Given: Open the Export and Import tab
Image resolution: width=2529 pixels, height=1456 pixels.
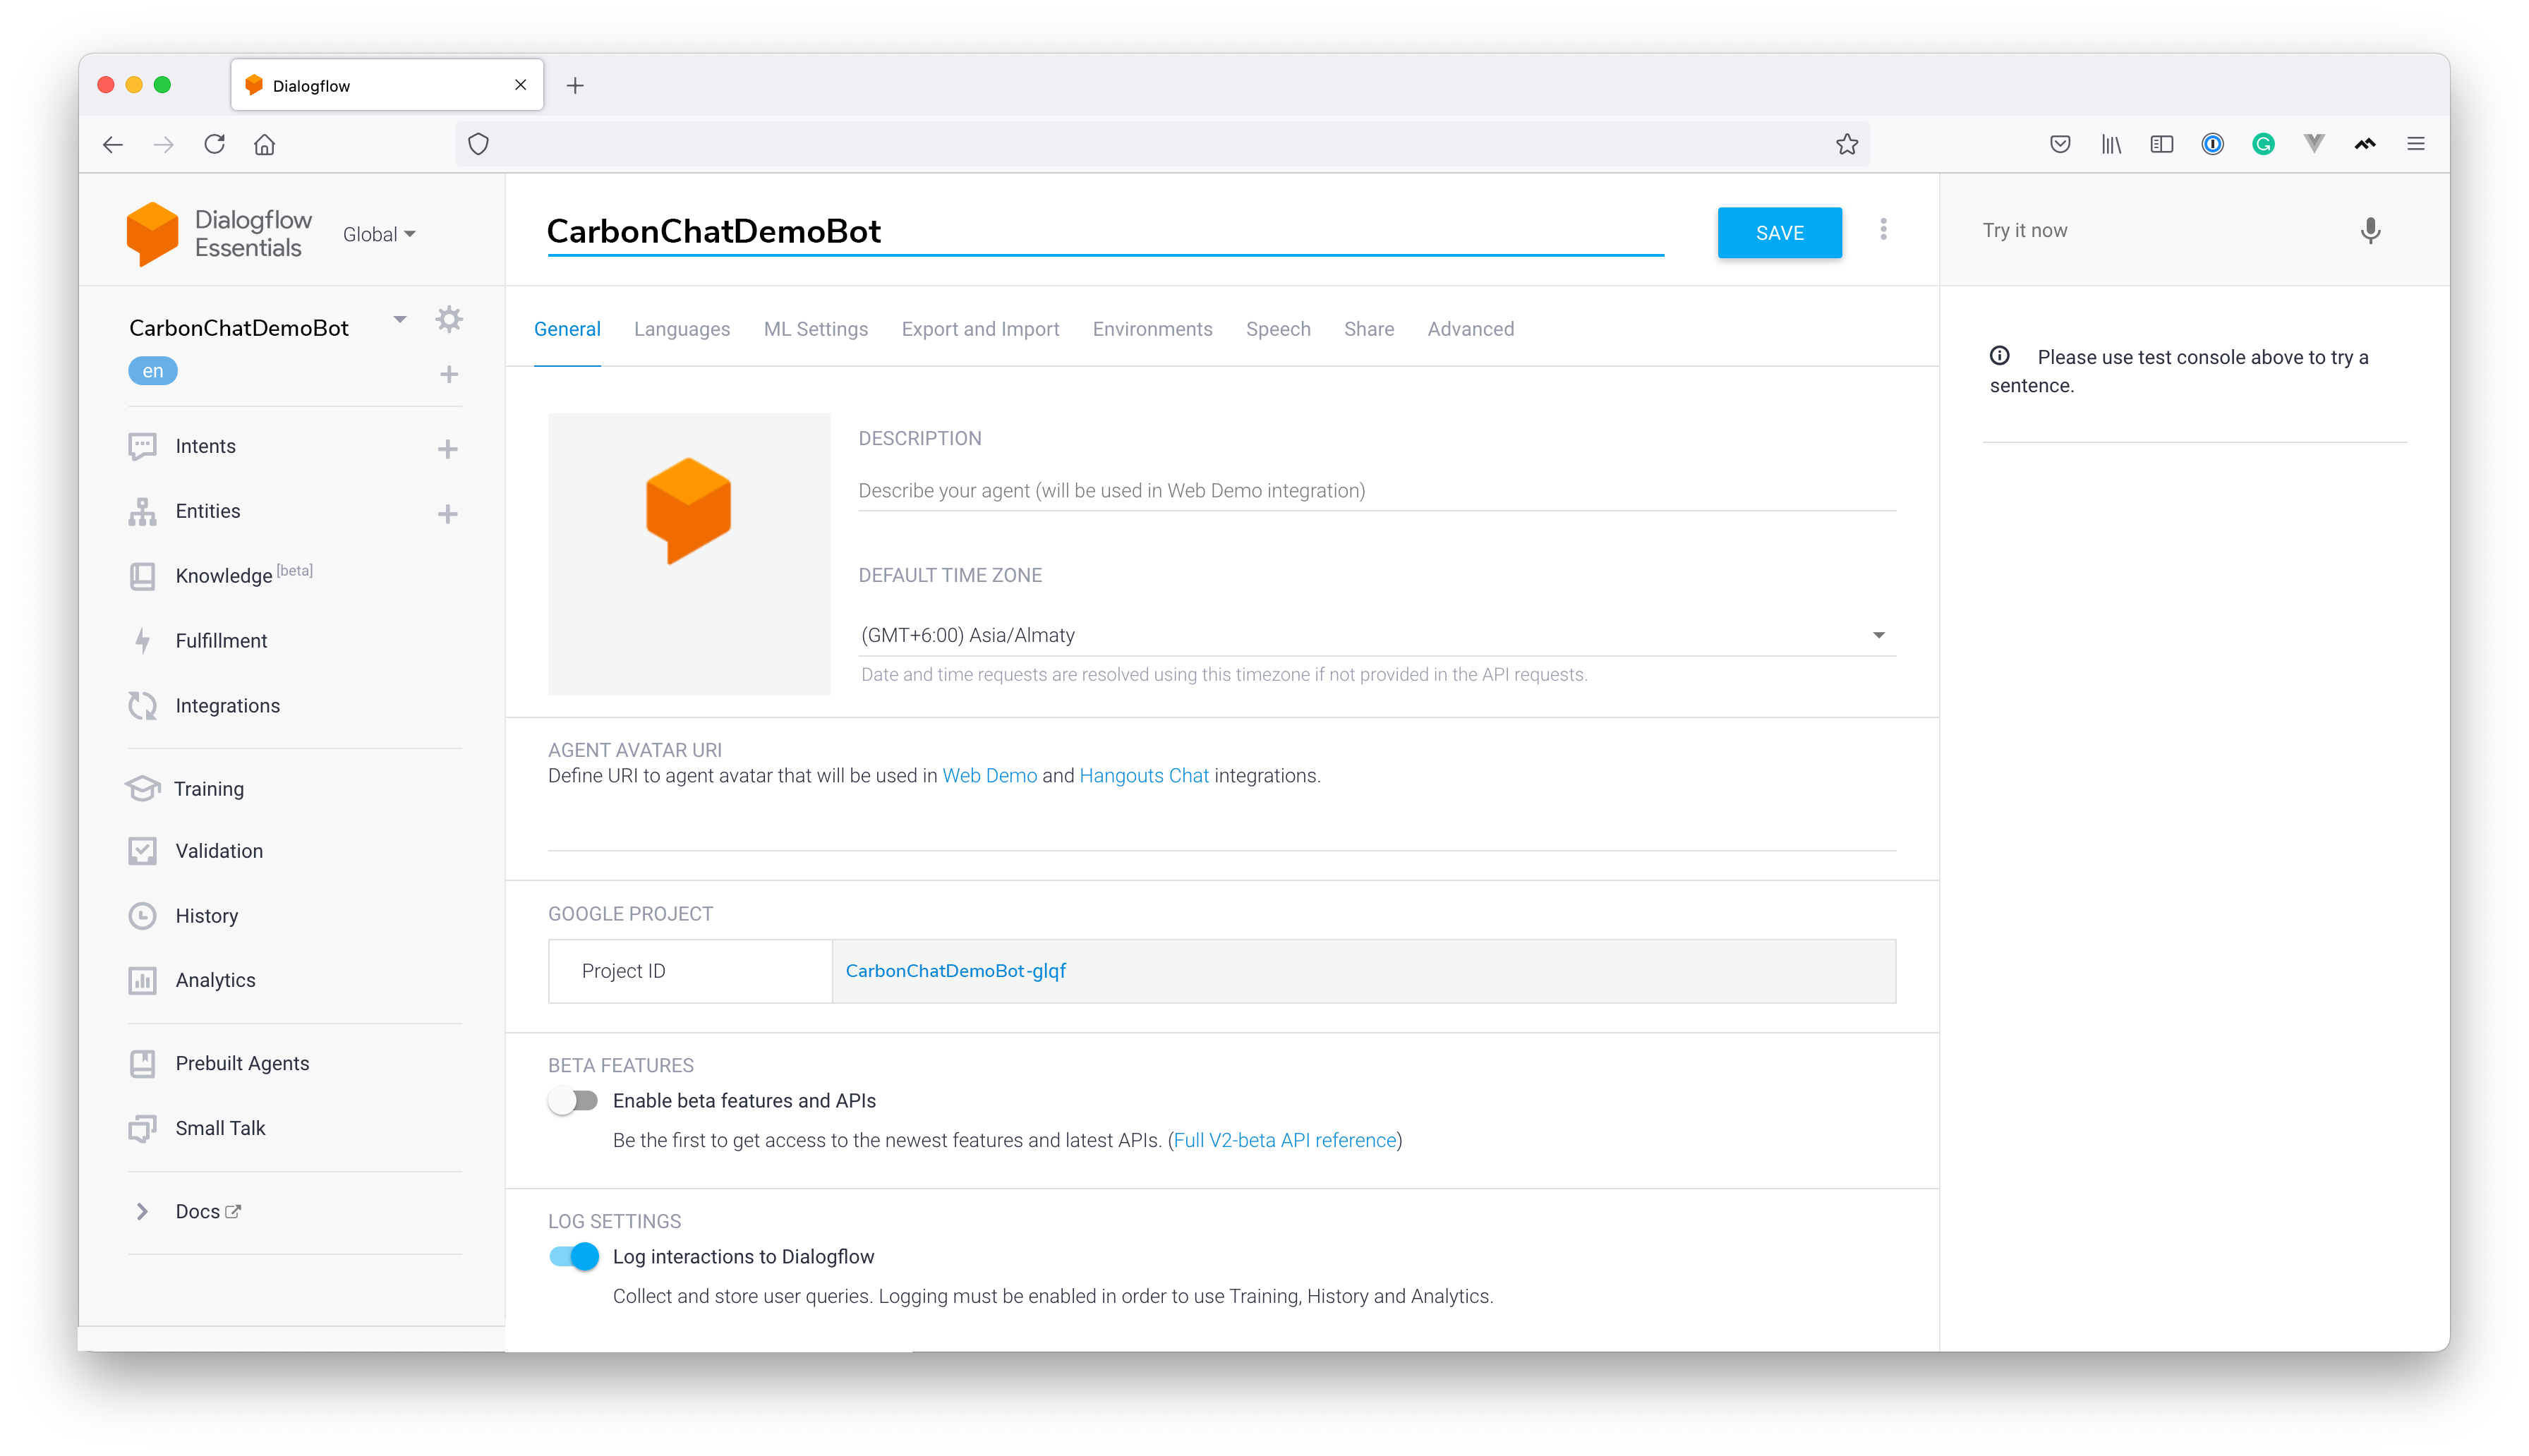Looking at the screenshot, I should (x=980, y=329).
